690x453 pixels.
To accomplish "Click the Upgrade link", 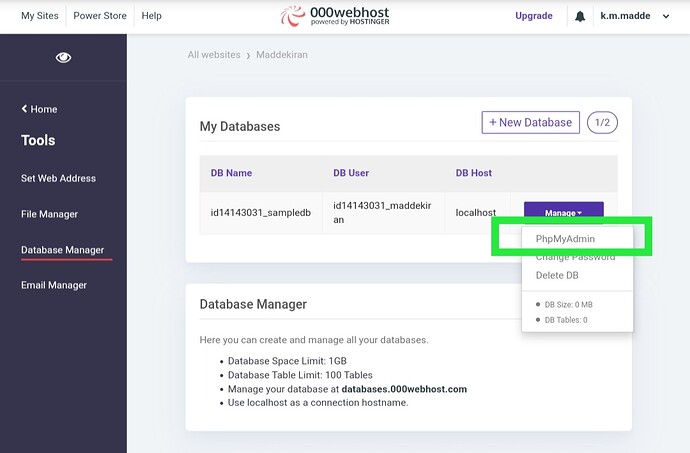I will pyautogui.click(x=533, y=16).
